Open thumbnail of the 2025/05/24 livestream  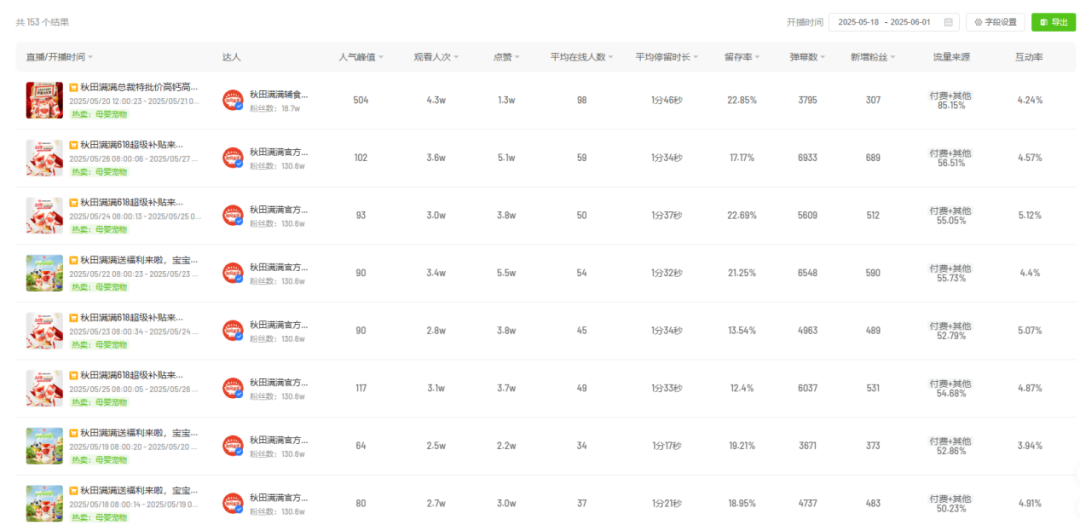pos(44,215)
